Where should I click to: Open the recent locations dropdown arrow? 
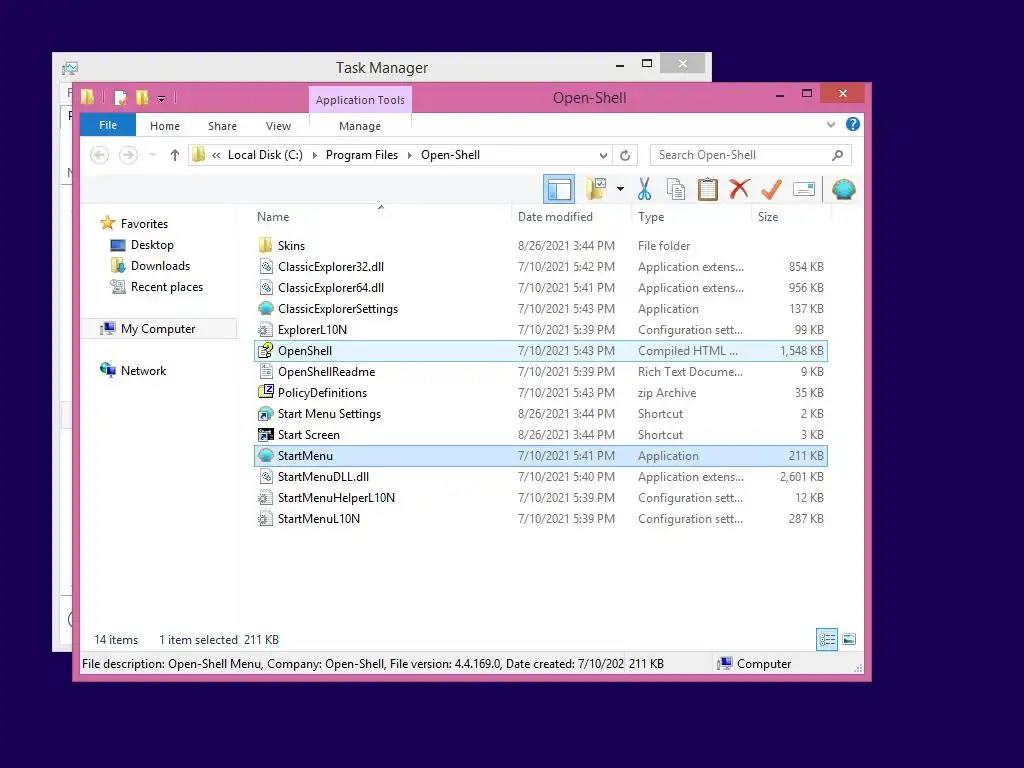pos(152,155)
